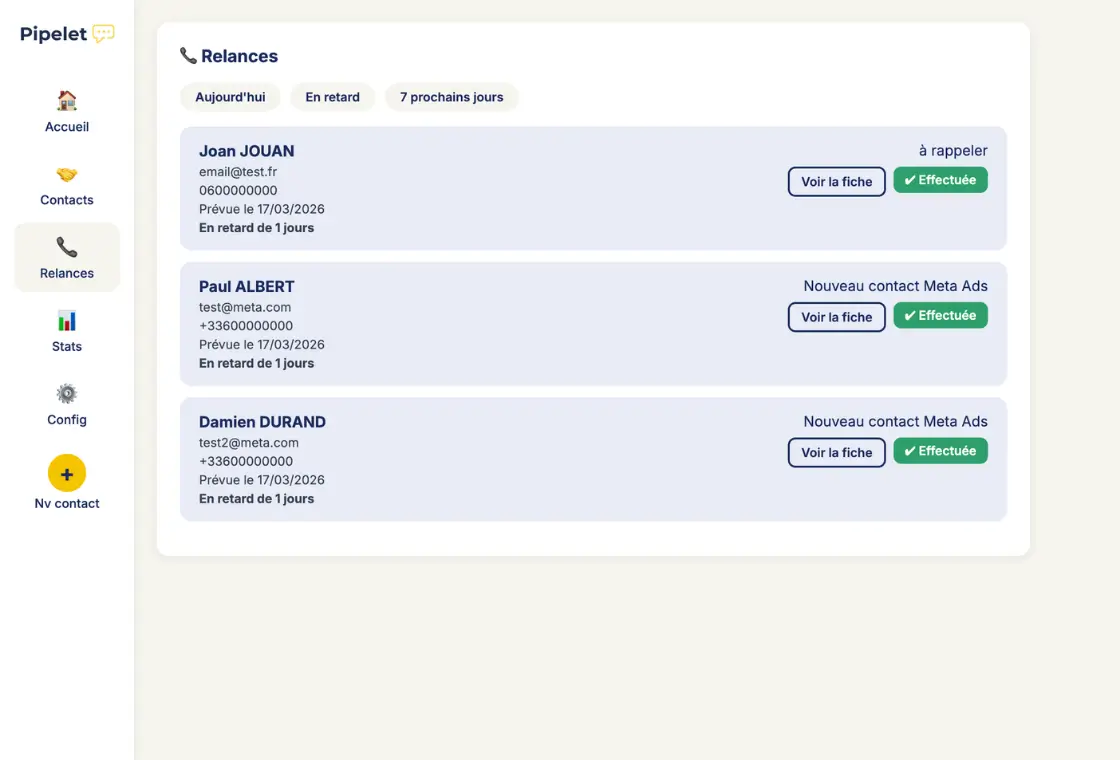Click the à rappeler label on Joan's card
1120x760 pixels.
pos(951,150)
